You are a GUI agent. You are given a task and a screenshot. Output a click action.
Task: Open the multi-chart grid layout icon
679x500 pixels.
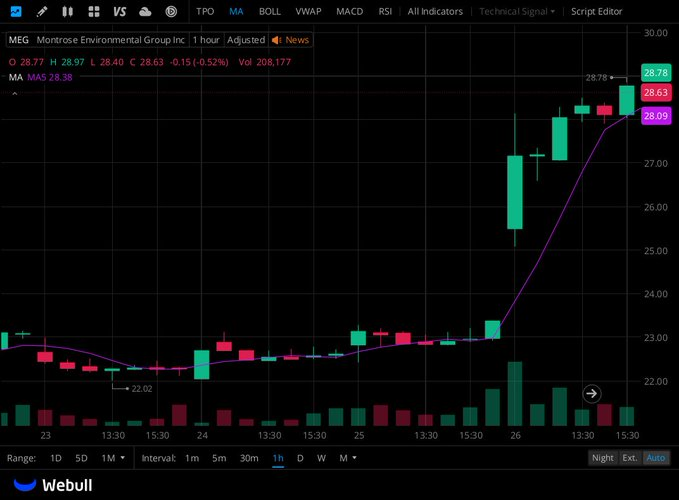click(94, 11)
